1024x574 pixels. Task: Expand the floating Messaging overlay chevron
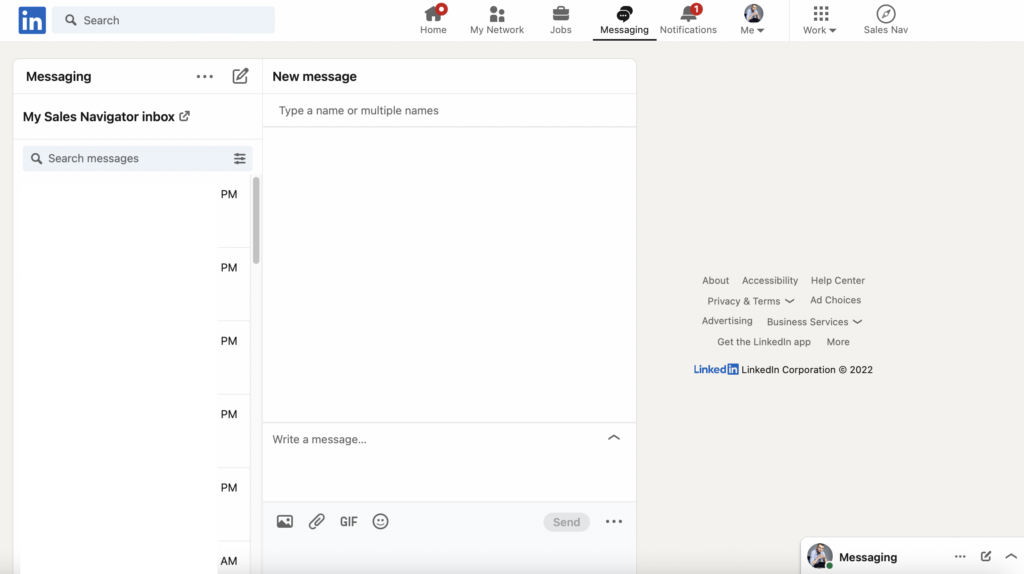(1010, 556)
